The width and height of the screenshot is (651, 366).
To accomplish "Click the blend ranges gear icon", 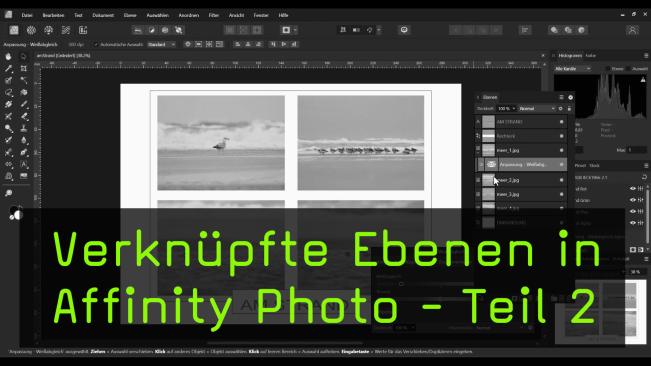I will click(560, 109).
